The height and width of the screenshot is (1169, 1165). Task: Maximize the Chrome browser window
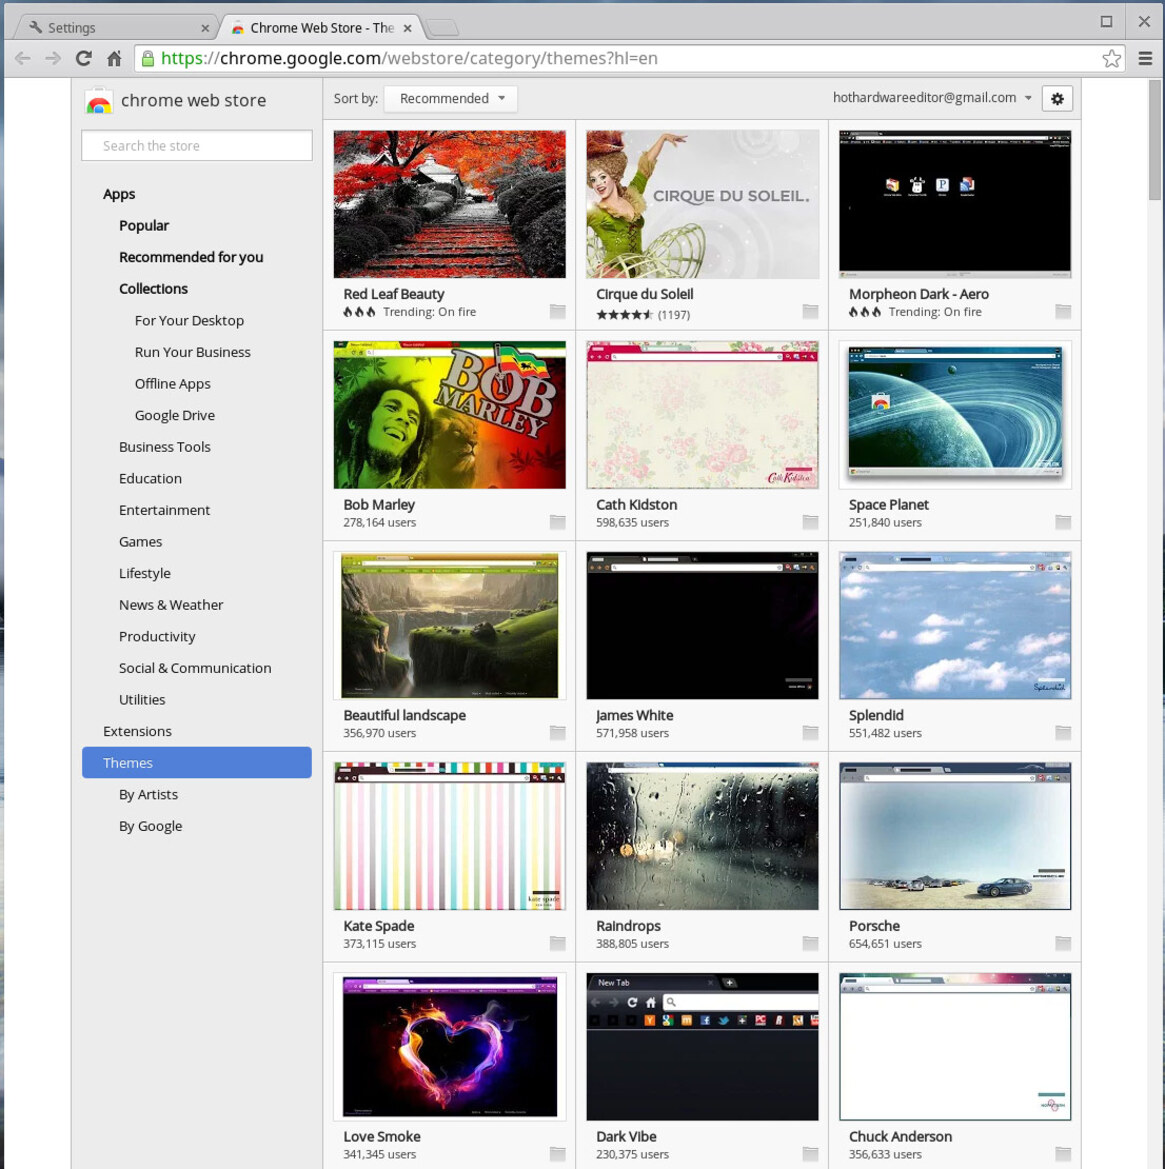(1106, 22)
